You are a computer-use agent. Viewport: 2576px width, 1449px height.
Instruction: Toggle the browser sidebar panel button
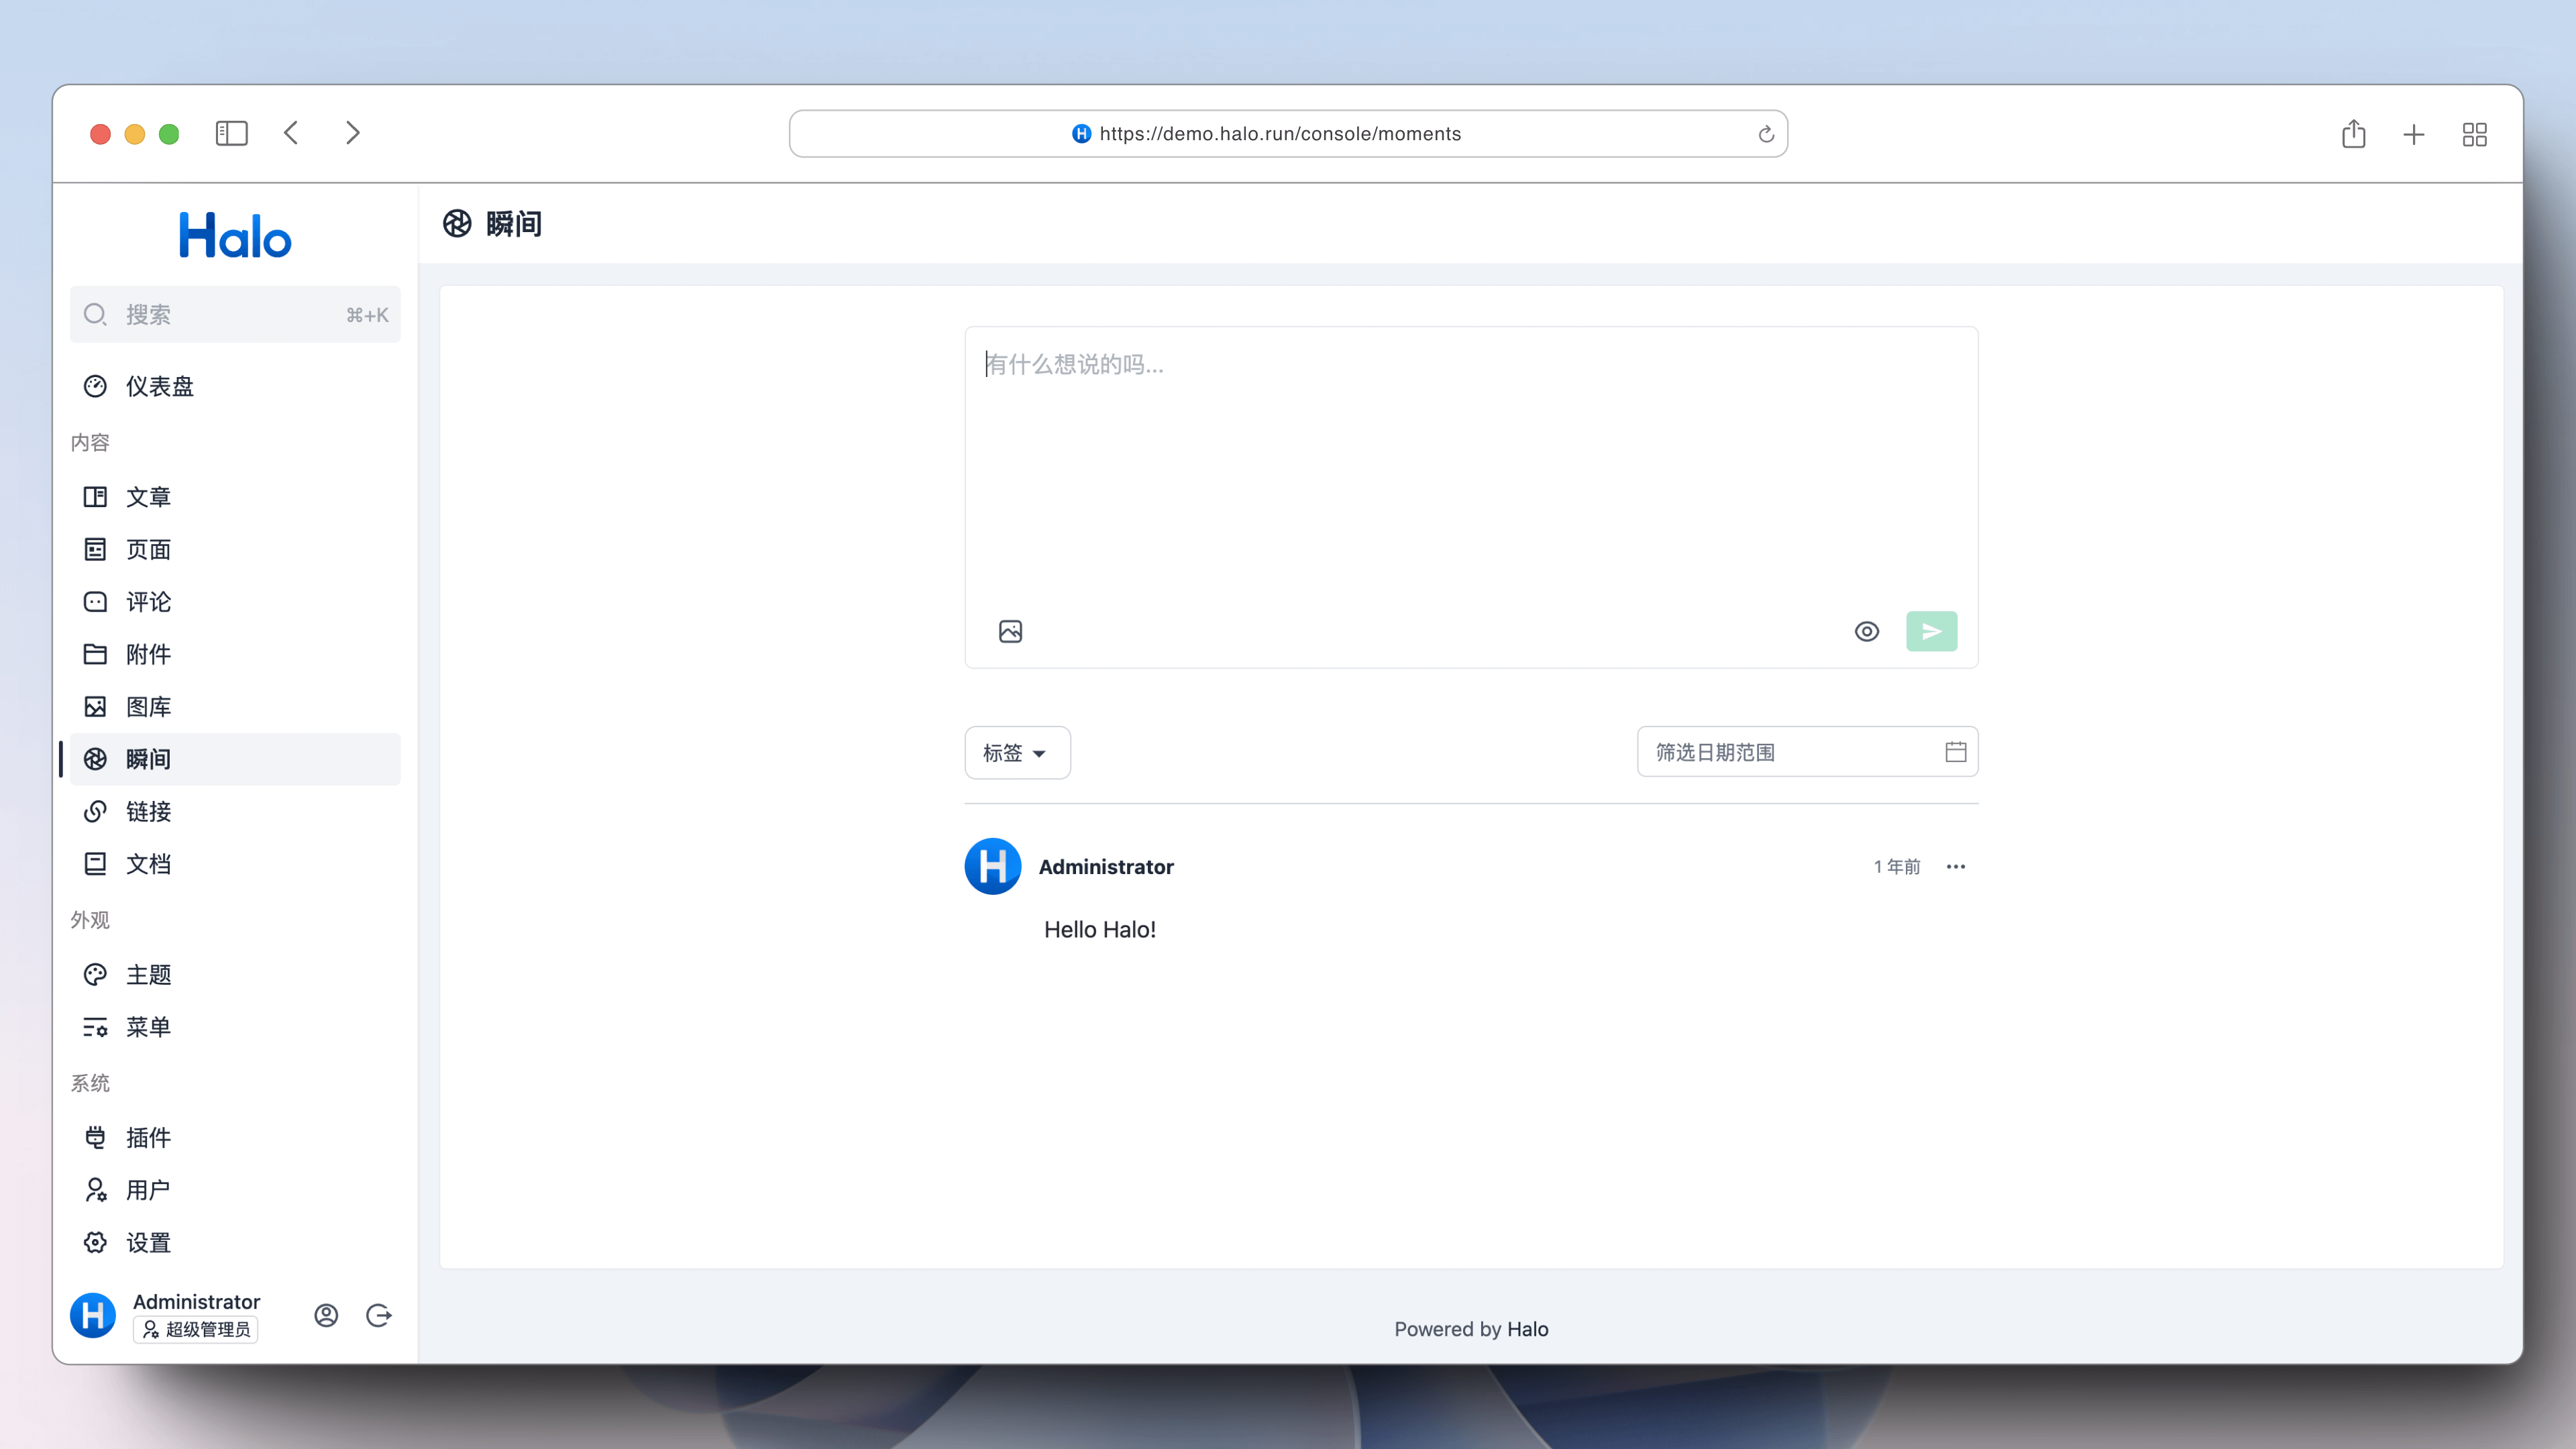[x=231, y=133]
